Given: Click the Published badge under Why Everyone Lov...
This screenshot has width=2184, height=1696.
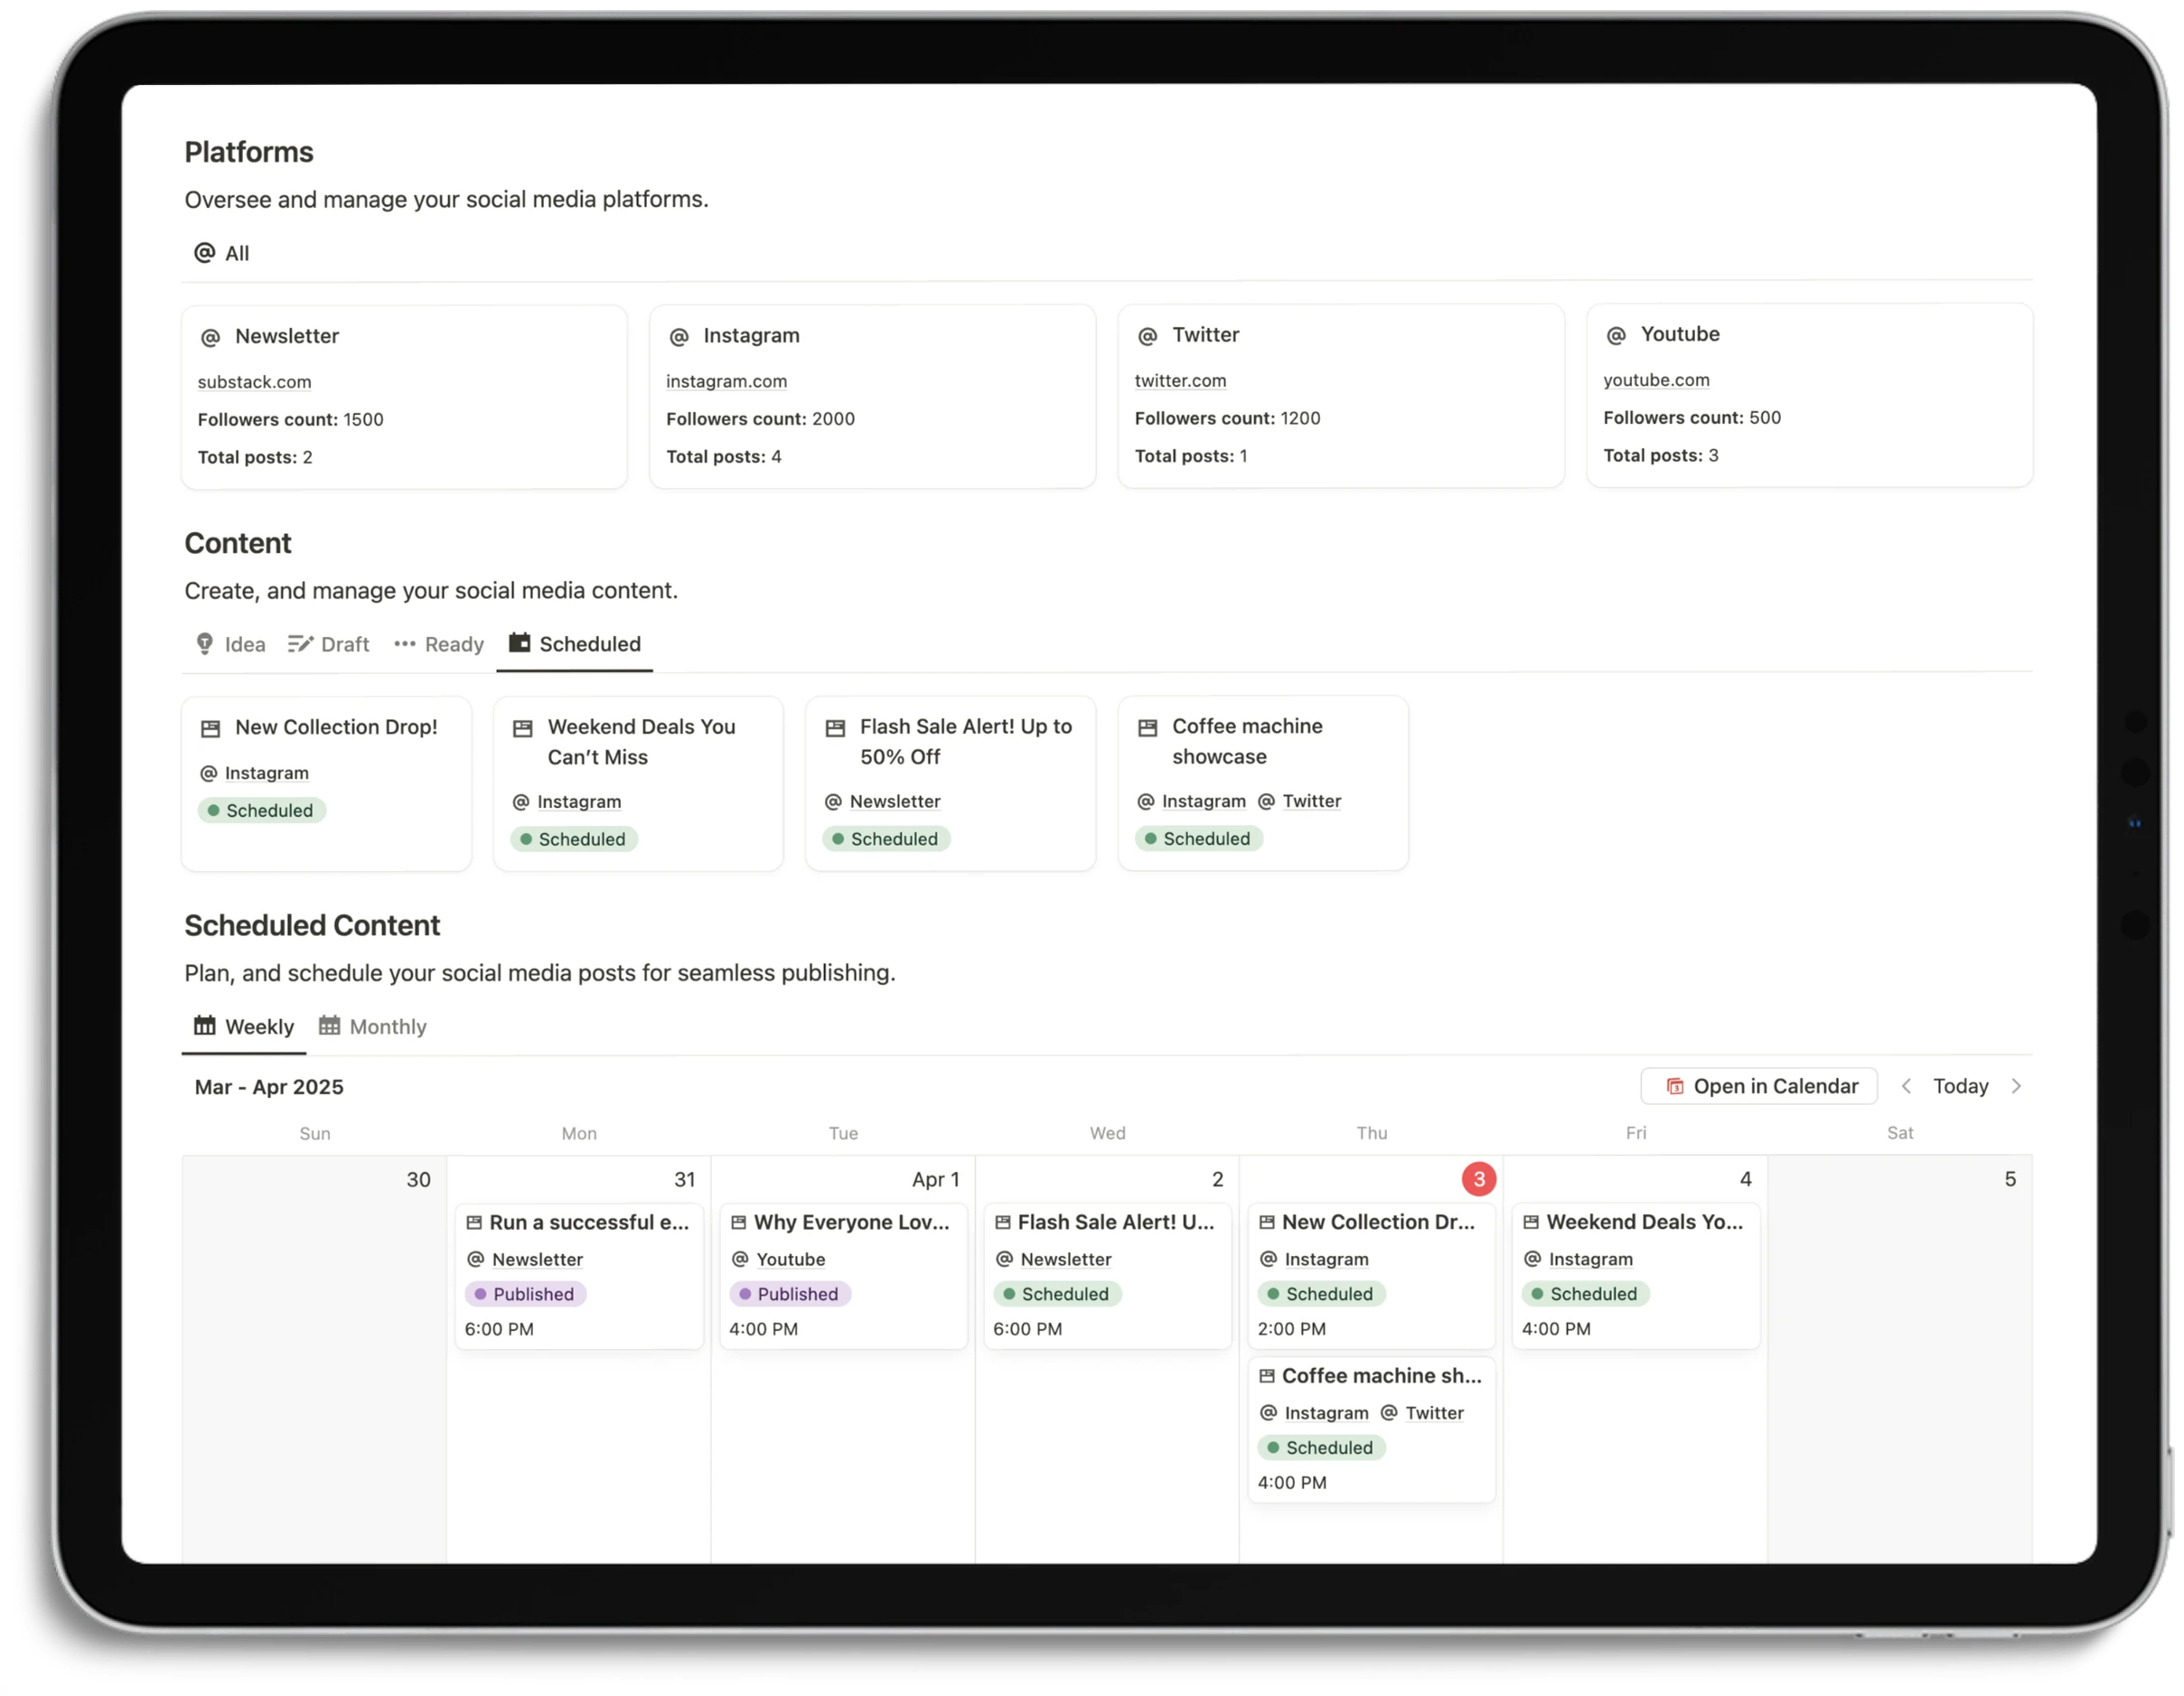Looking at the screenshot, I should pyautogui.click(x=790, y=1294).
